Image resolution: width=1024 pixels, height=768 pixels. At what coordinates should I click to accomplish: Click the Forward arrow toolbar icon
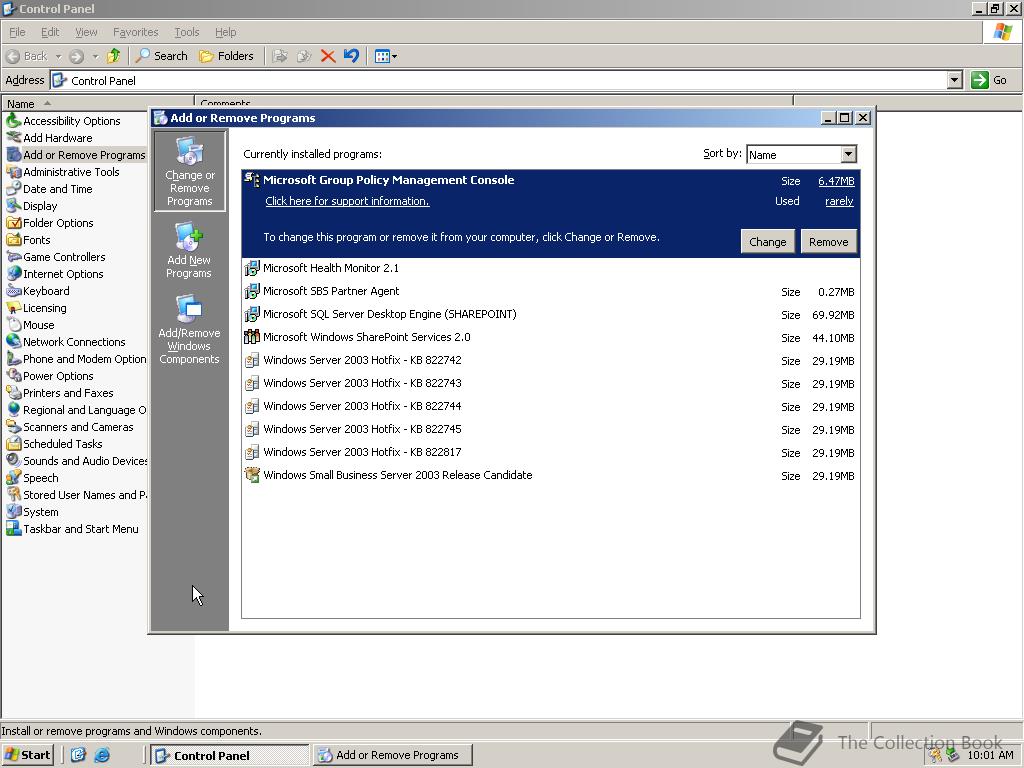[76, 56]
